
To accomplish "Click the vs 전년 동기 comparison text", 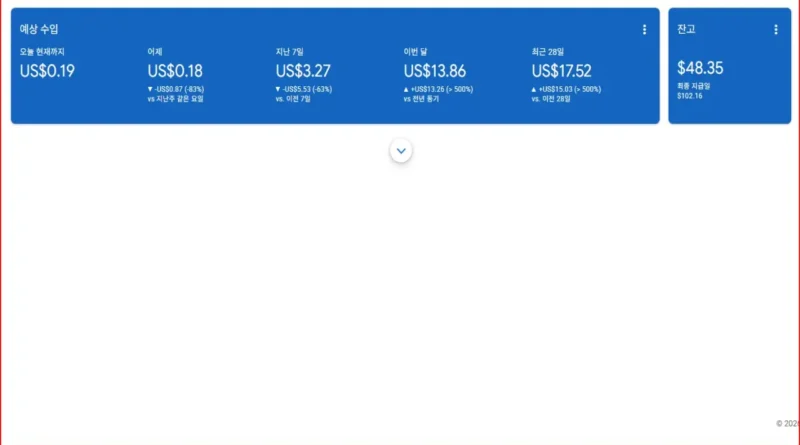I will 421,98.
